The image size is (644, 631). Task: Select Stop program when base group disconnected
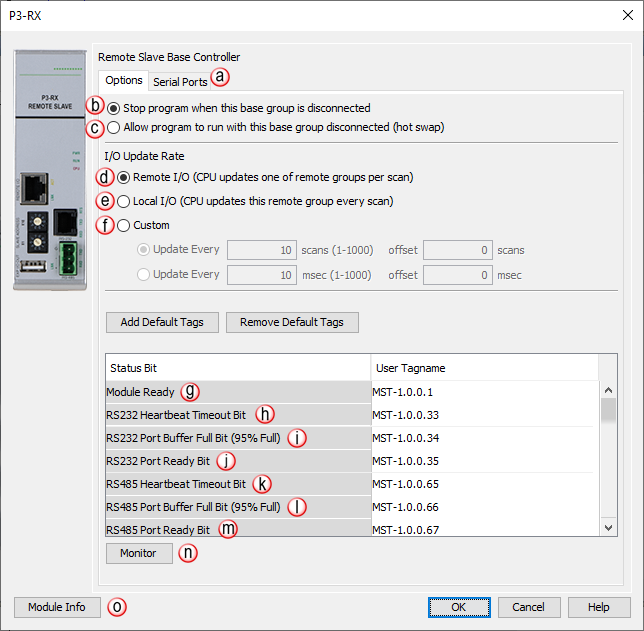(x=115, y=108)
